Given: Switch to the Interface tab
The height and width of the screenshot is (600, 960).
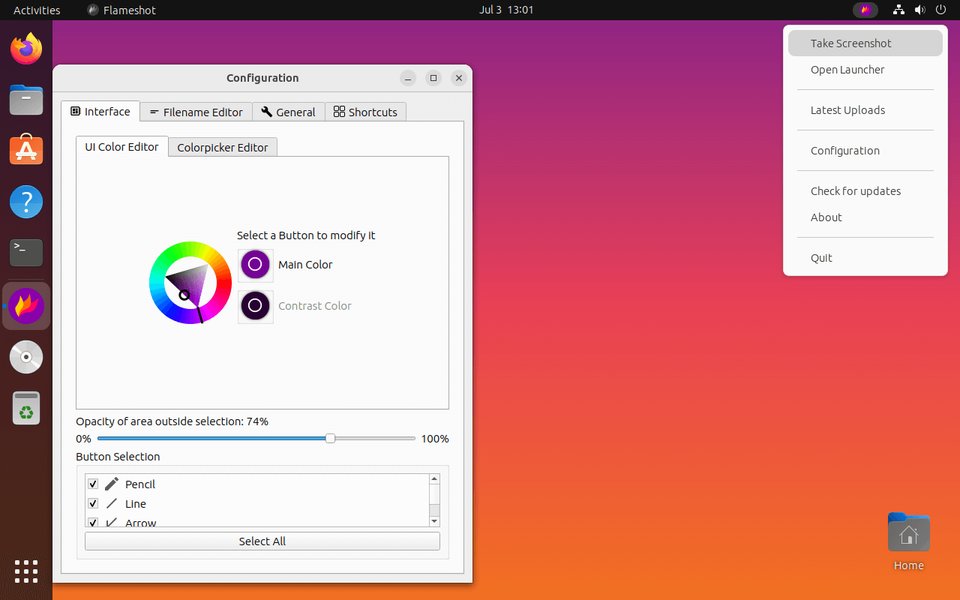Looking at the screenshot, I should (x=100, y=111).
